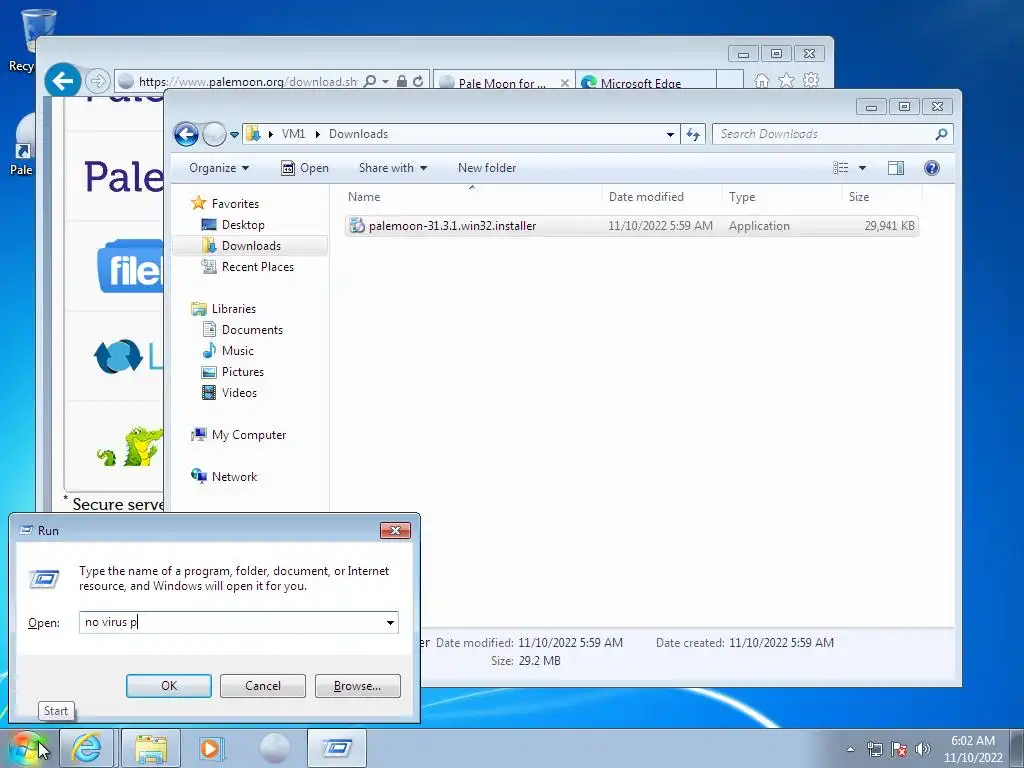
Task: Toggle the preview pane
Action: (x=896, y=168)
